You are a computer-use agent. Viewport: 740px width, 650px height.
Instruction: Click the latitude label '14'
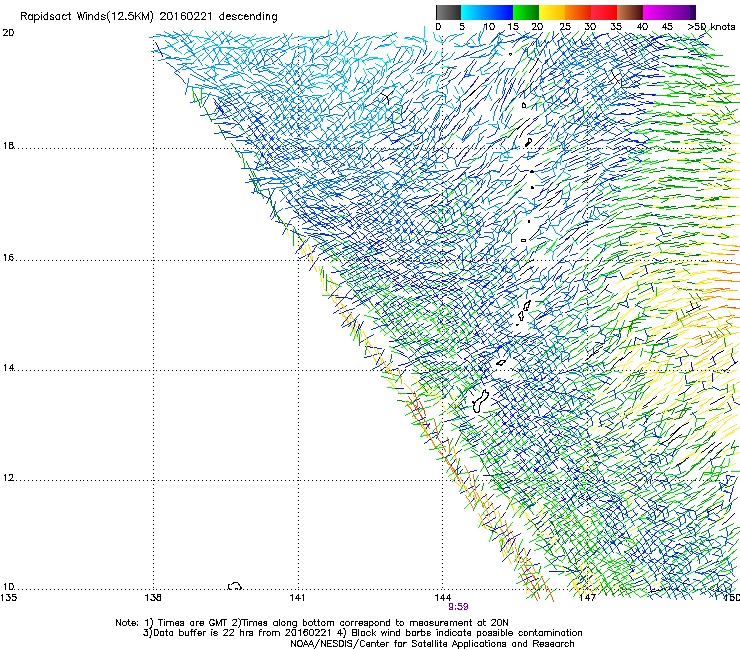tap(8, 368)
